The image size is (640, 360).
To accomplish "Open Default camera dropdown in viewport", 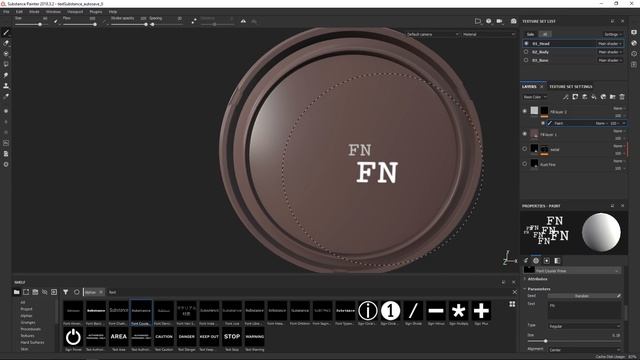I will click(x=432, y=34).
